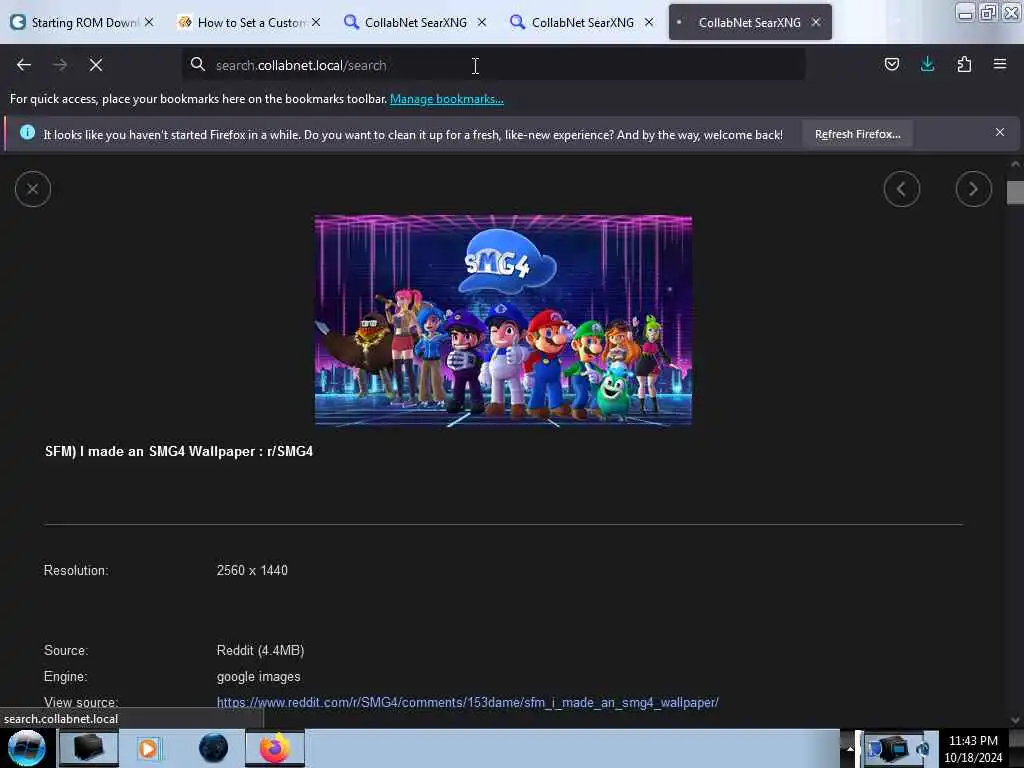Show the previous image result
Image resolution: width=1024 pixels, height=768 pixels.
pyautogui.click(x=902, y=189)
